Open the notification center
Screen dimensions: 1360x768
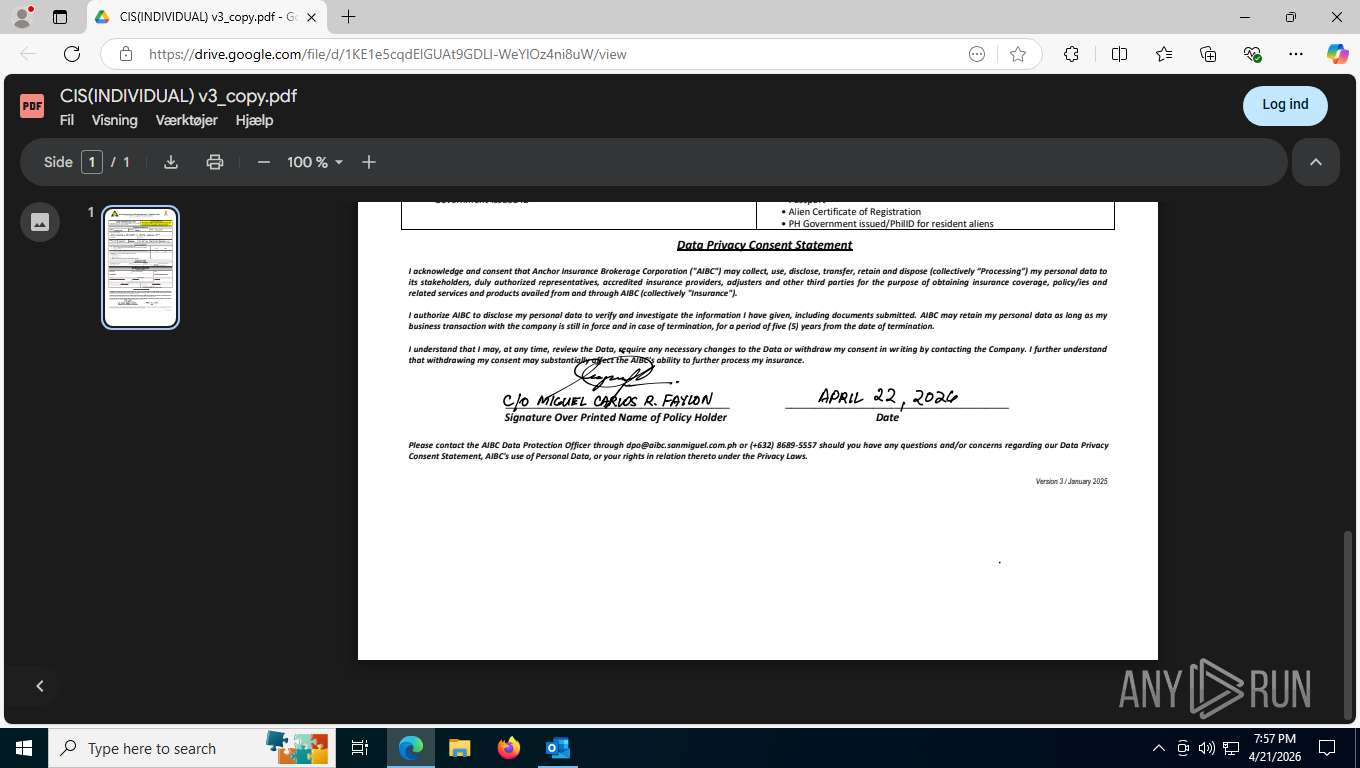point(1327,748)
